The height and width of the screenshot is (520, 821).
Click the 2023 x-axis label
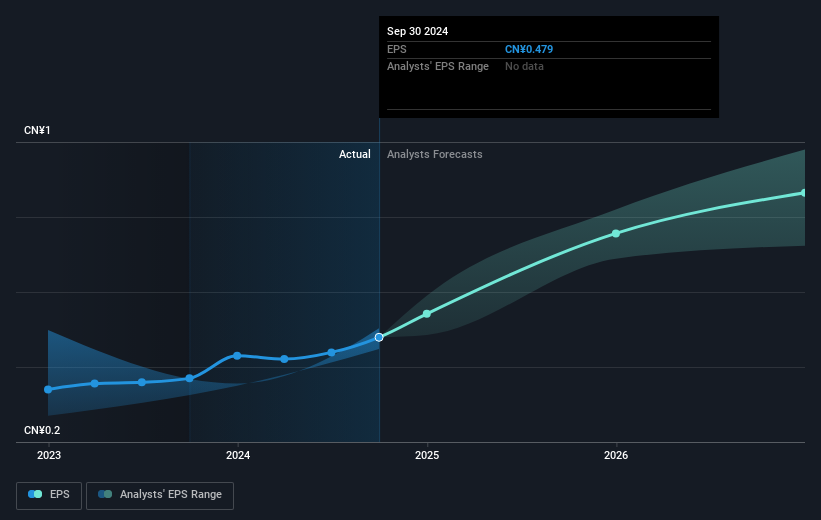(49, 455)
